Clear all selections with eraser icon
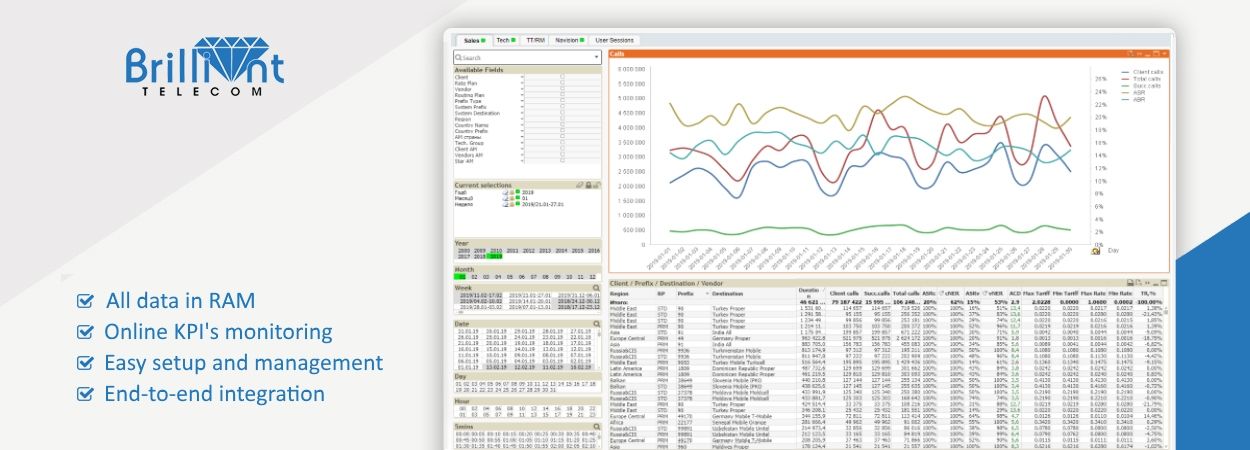 pyautogui.click(x=580, y=185)
